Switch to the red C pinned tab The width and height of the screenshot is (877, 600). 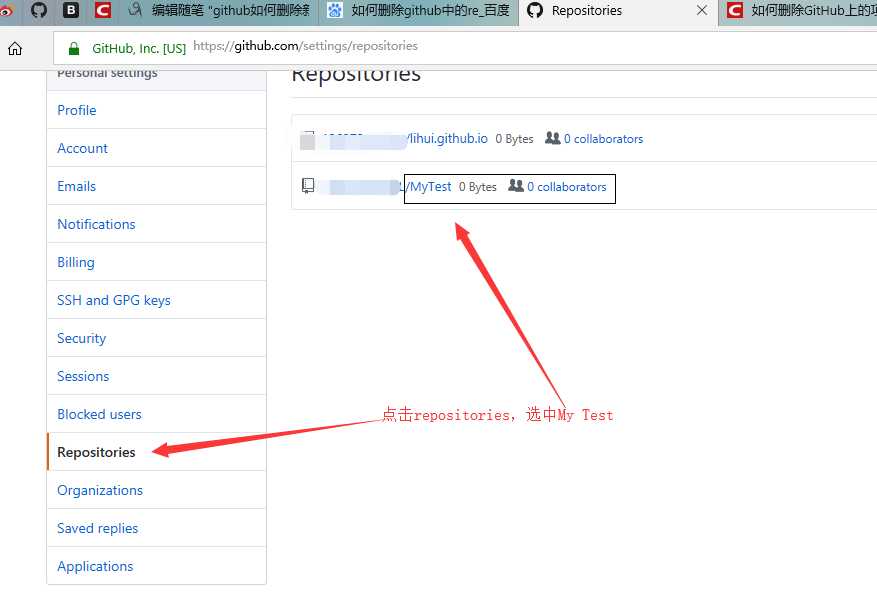(x=102, y=10)
